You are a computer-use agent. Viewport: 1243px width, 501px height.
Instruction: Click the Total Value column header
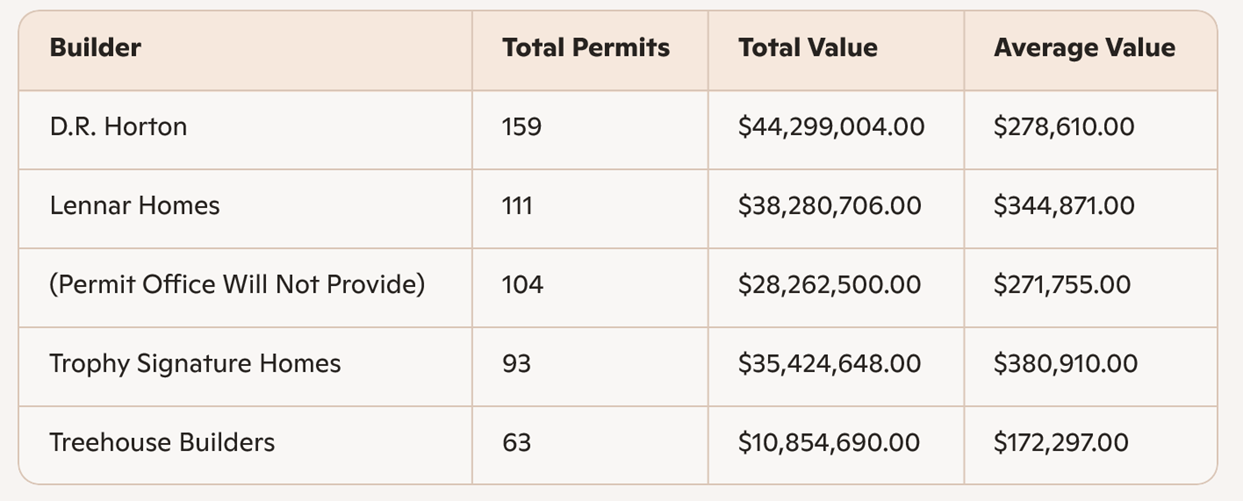(x=808, y=48)
